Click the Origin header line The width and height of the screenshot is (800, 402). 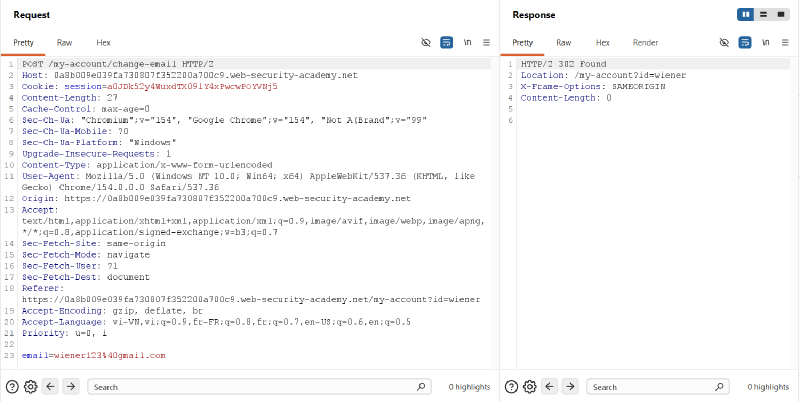point(216,199)
